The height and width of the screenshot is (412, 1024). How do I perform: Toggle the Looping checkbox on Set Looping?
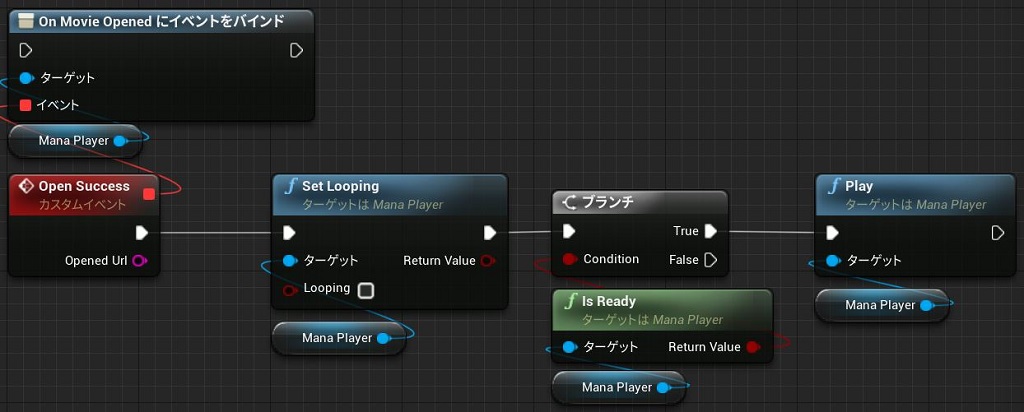tap(366, 290)
